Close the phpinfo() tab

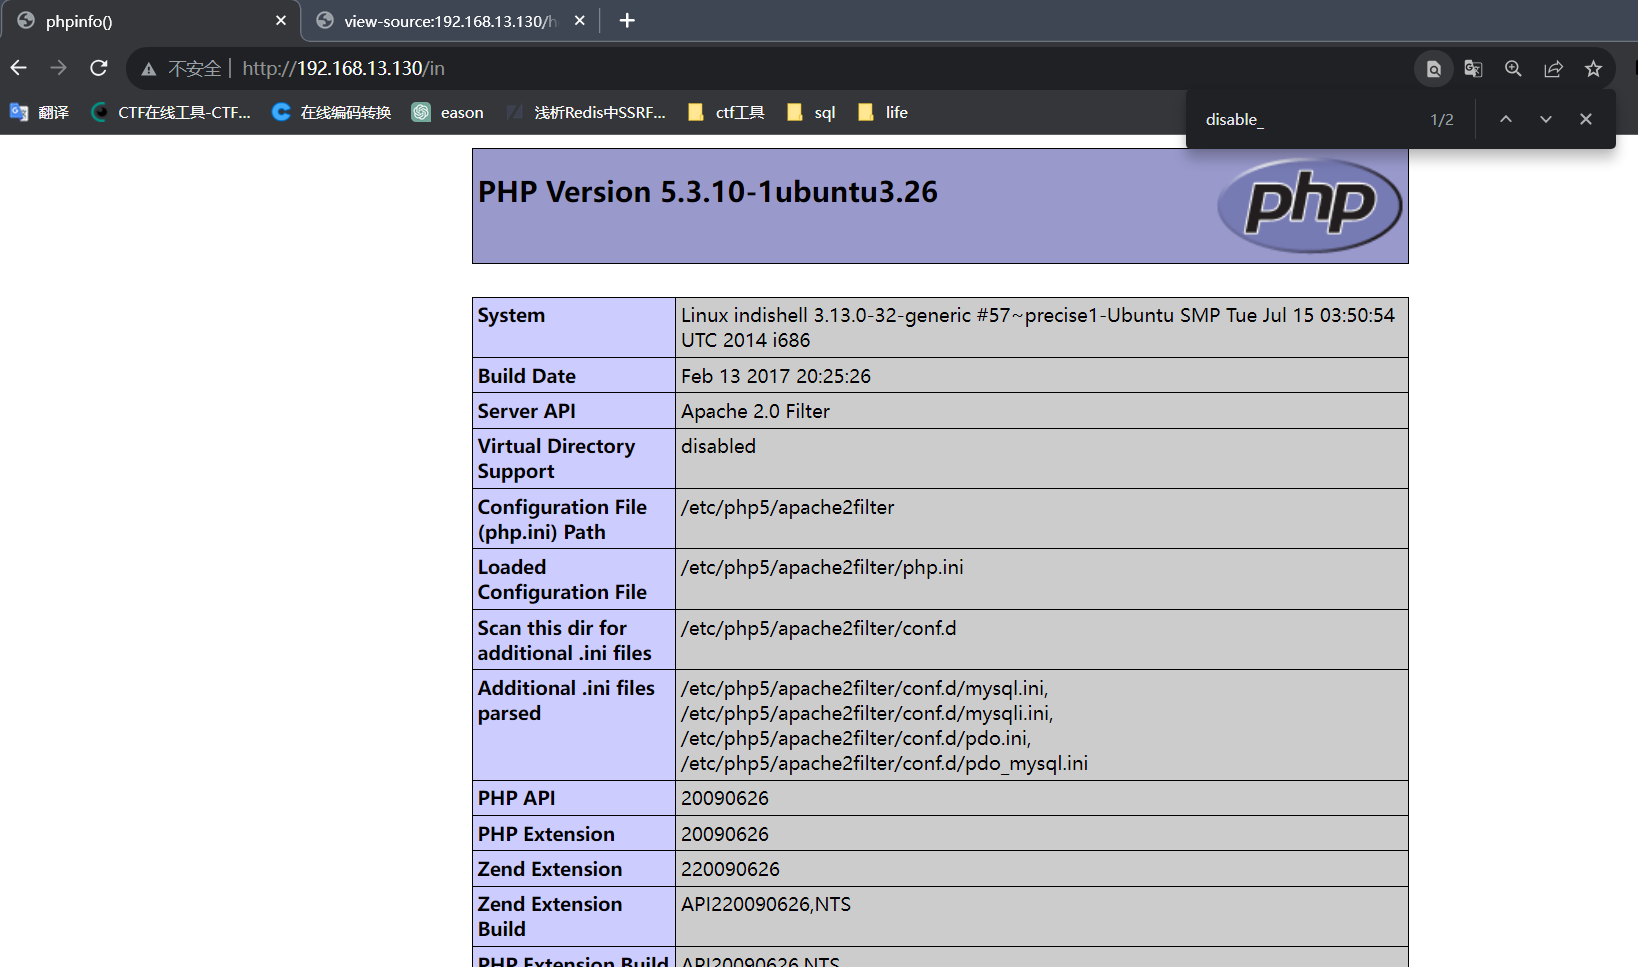[281, 20]
